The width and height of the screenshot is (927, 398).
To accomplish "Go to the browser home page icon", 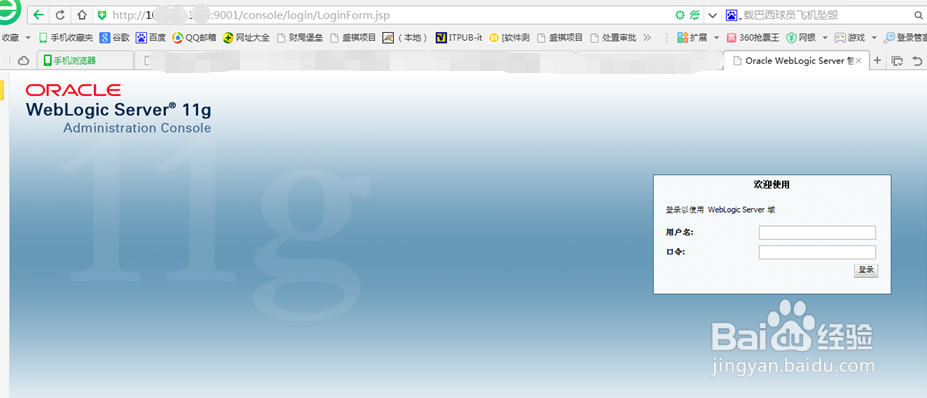I will (x=82, y=15).
